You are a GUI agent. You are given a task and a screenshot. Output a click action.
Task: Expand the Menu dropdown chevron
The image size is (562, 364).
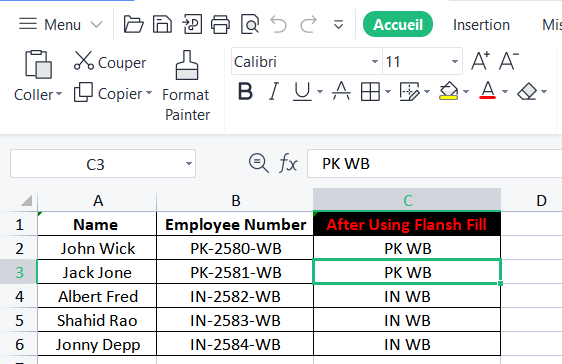96,25
